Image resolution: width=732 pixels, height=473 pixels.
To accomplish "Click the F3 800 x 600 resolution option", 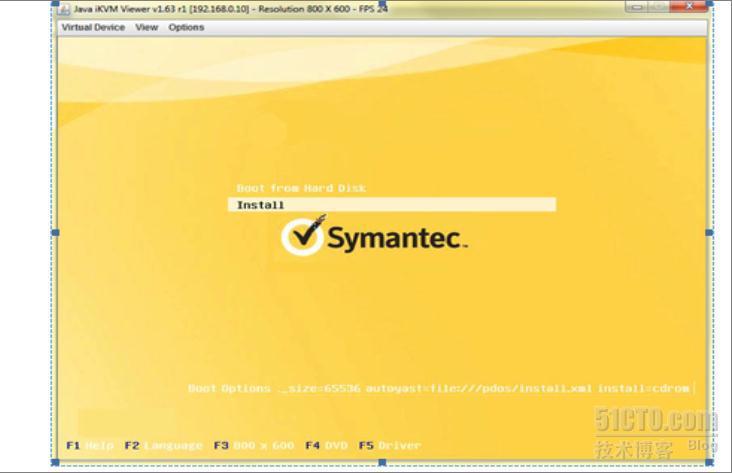I will [253, 445].
